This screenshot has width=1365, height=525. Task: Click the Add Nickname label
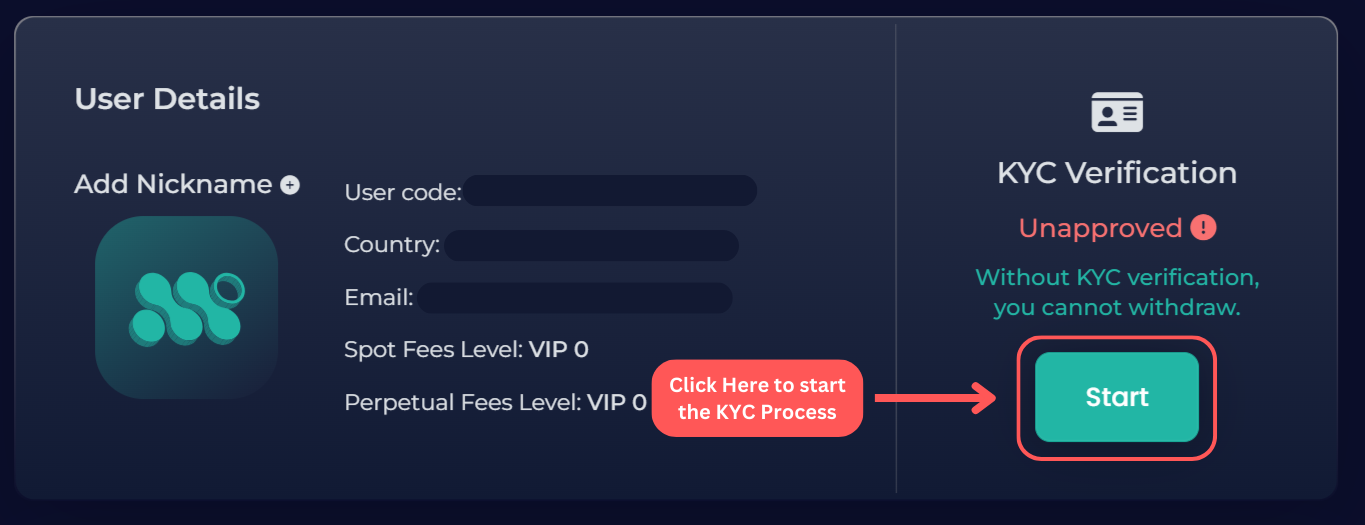[x=173, y=185]
